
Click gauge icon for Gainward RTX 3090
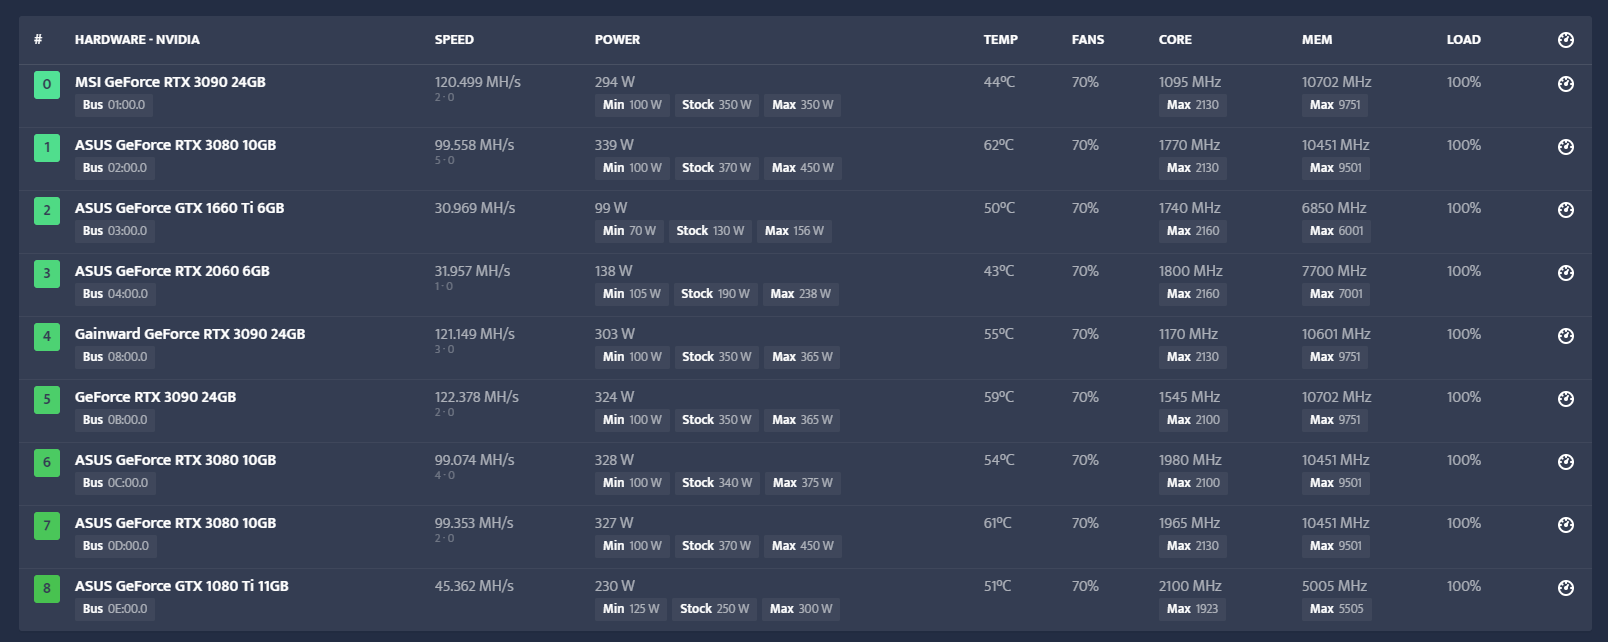coord(1566,336)
